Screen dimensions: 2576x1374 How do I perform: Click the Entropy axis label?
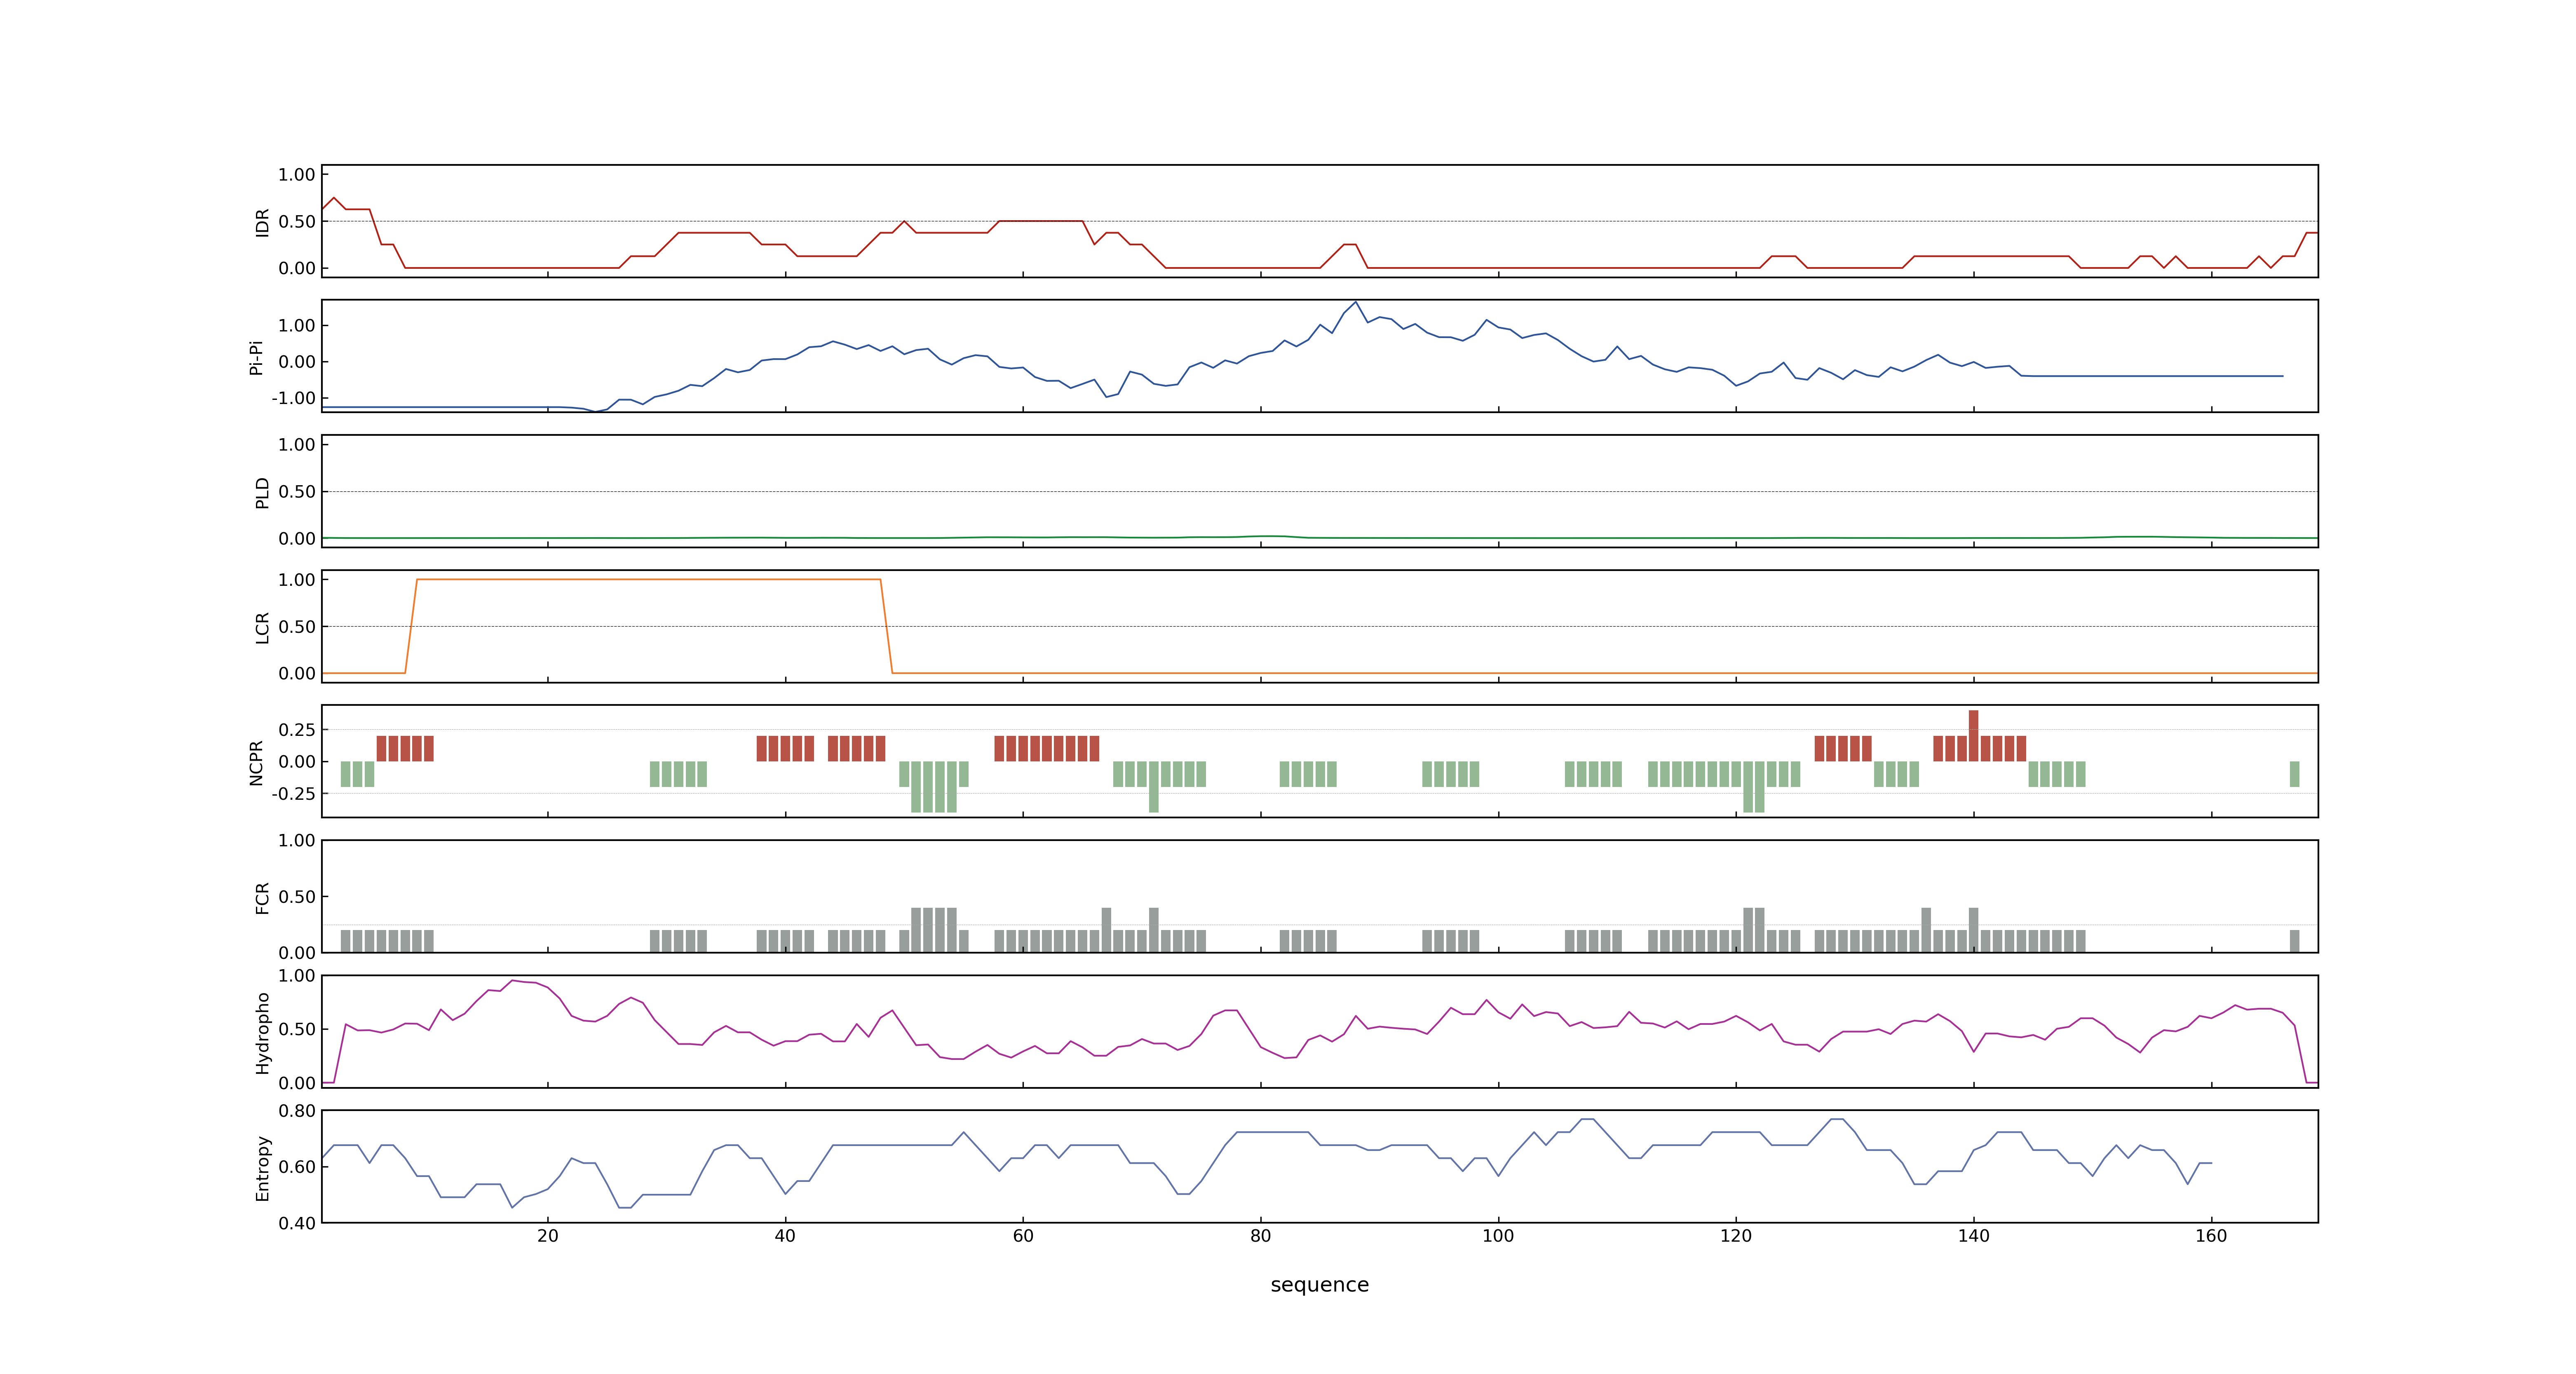coord(262,1167)
